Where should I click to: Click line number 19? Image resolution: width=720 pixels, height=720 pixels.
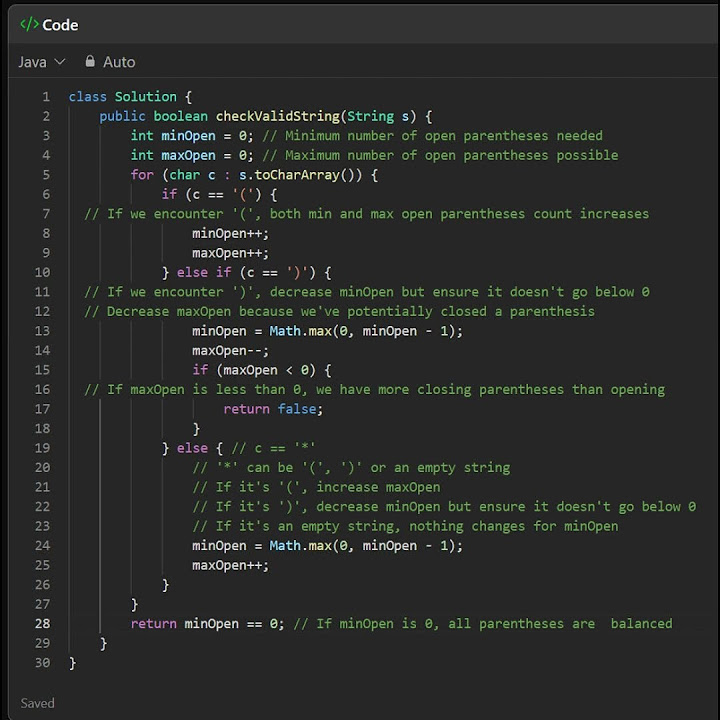coord(42,448)
